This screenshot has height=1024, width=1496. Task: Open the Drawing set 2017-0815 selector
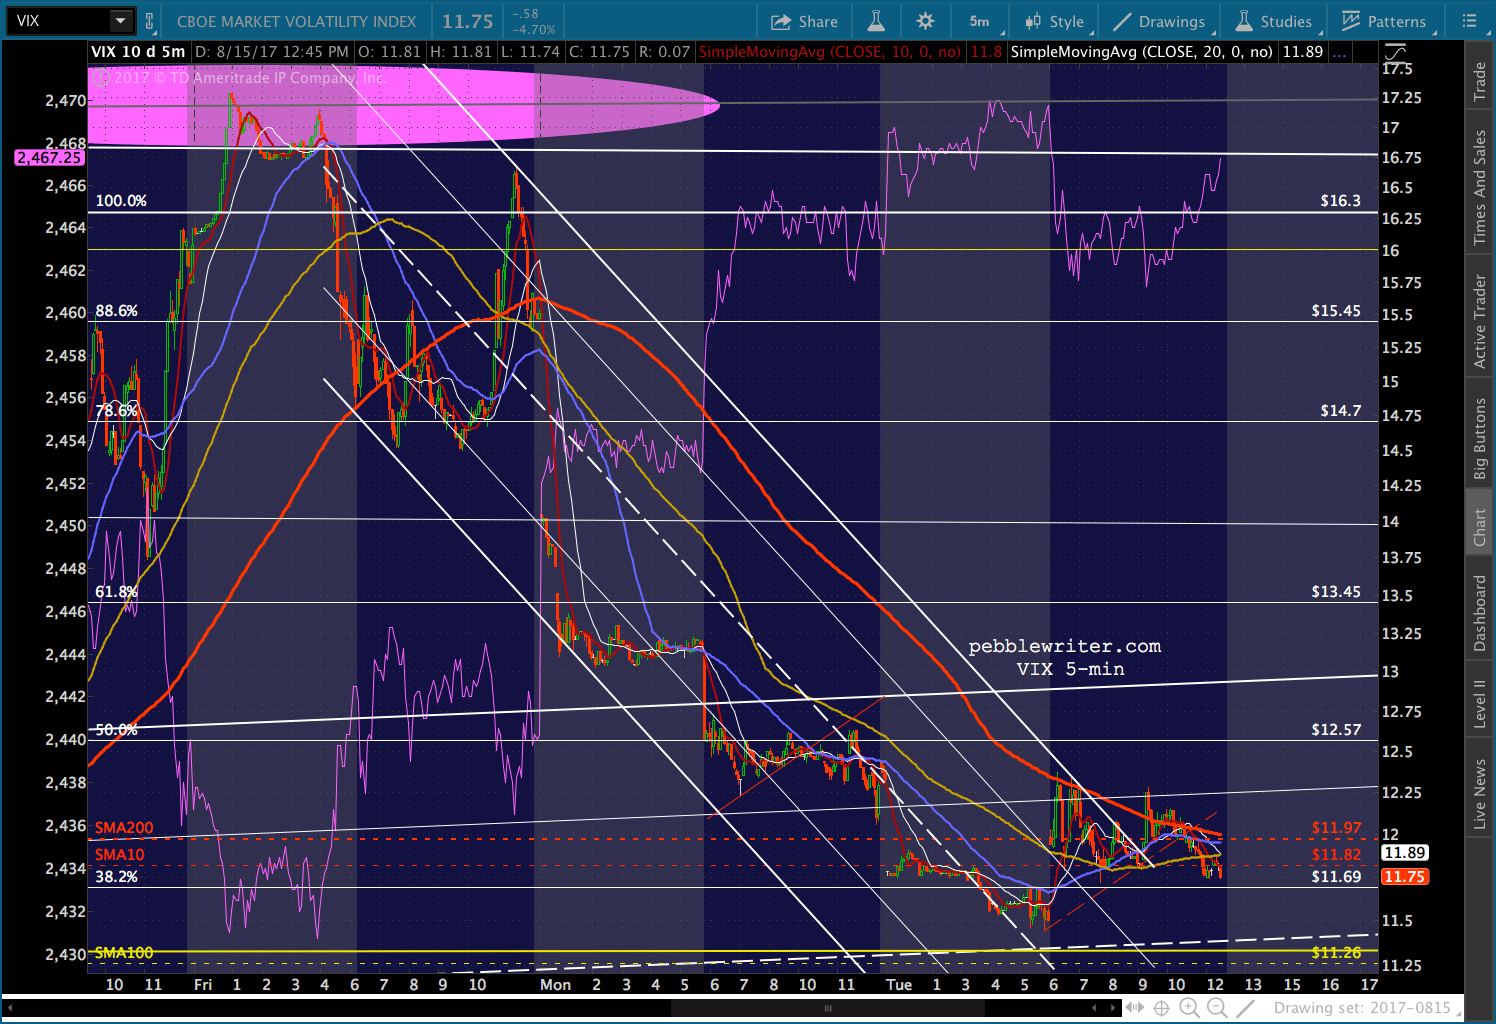coord(1361,1008)
